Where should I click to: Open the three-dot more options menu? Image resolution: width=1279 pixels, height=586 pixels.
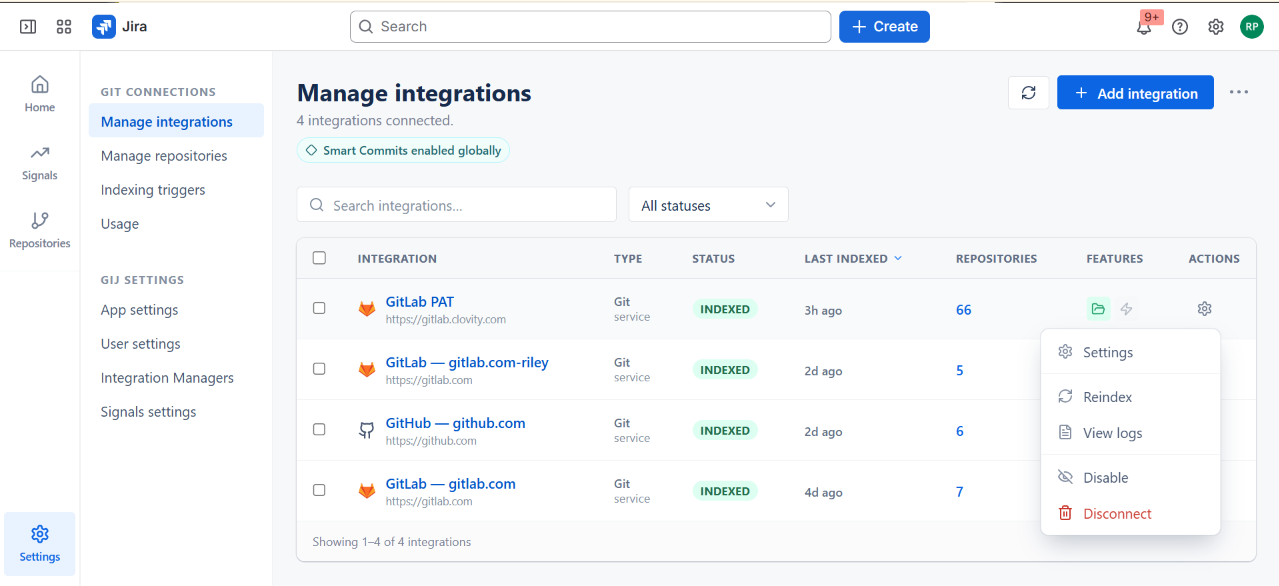point(1239,93)
